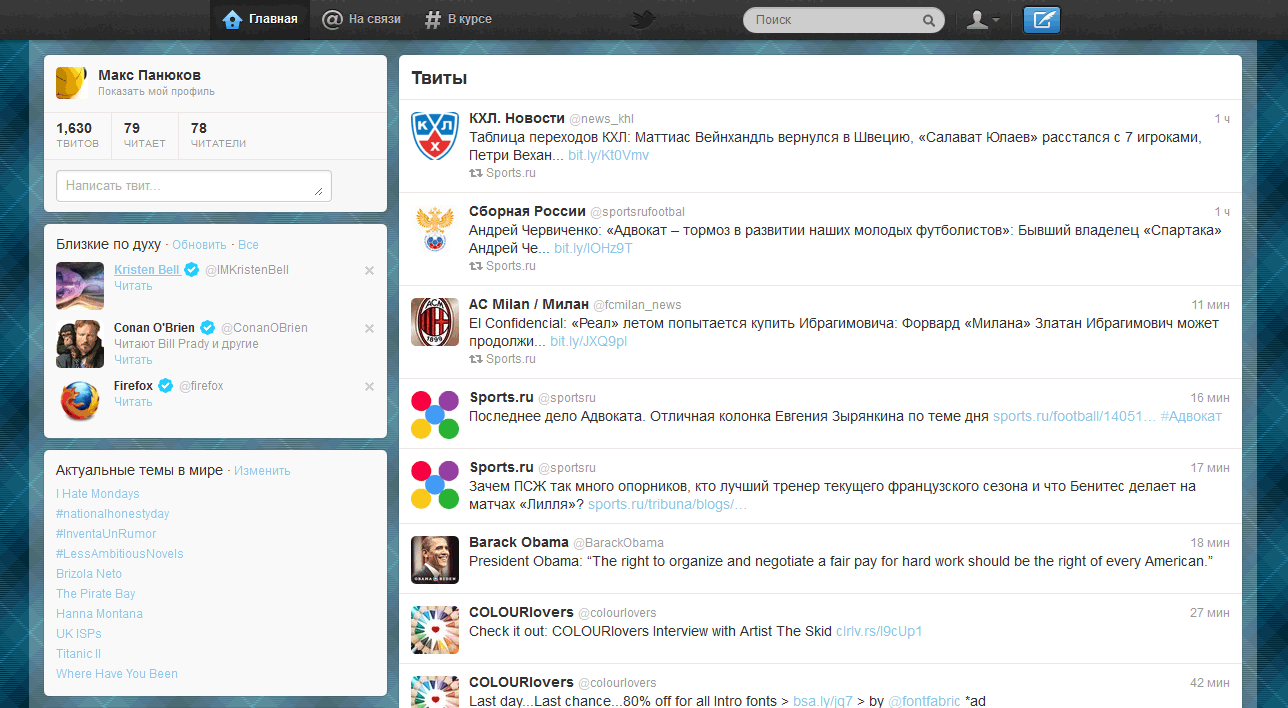This screenshot has height=708, width=1288.
Task: Click Сборная России emblem avatar
Action: point(435,229)
